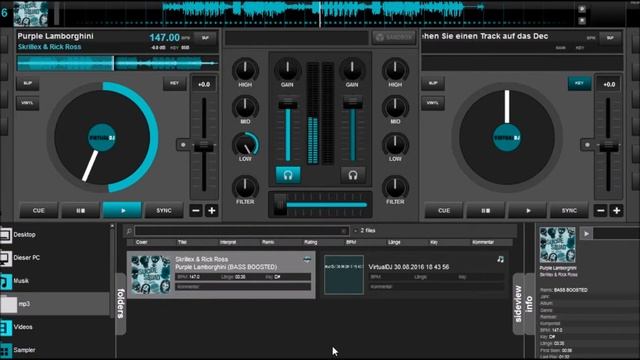Click the left channel volume fader
Screen dimensions: 640x360
tap(288, 103)
